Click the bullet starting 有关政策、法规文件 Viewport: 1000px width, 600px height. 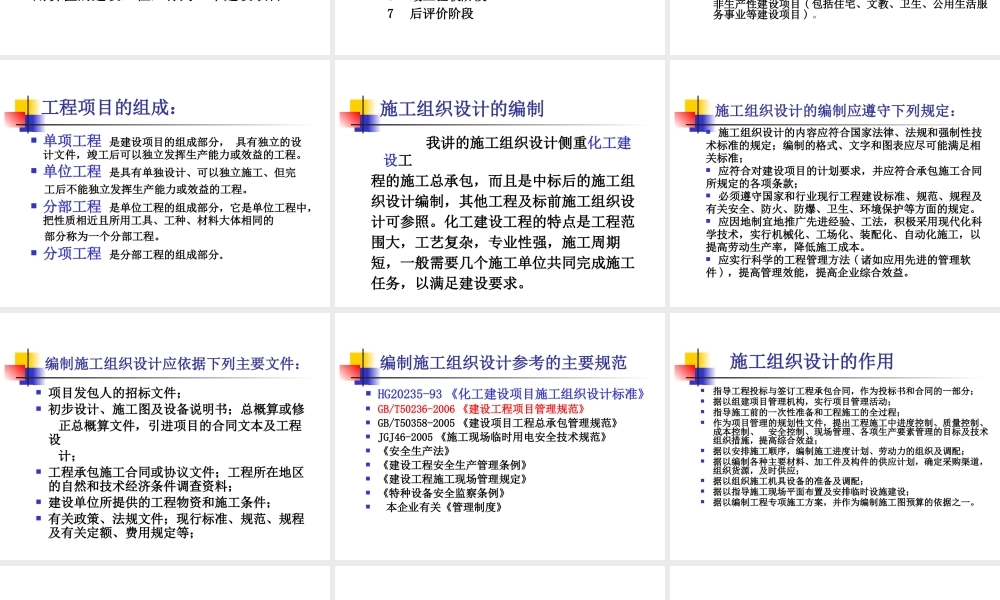(x=176, y=525)
